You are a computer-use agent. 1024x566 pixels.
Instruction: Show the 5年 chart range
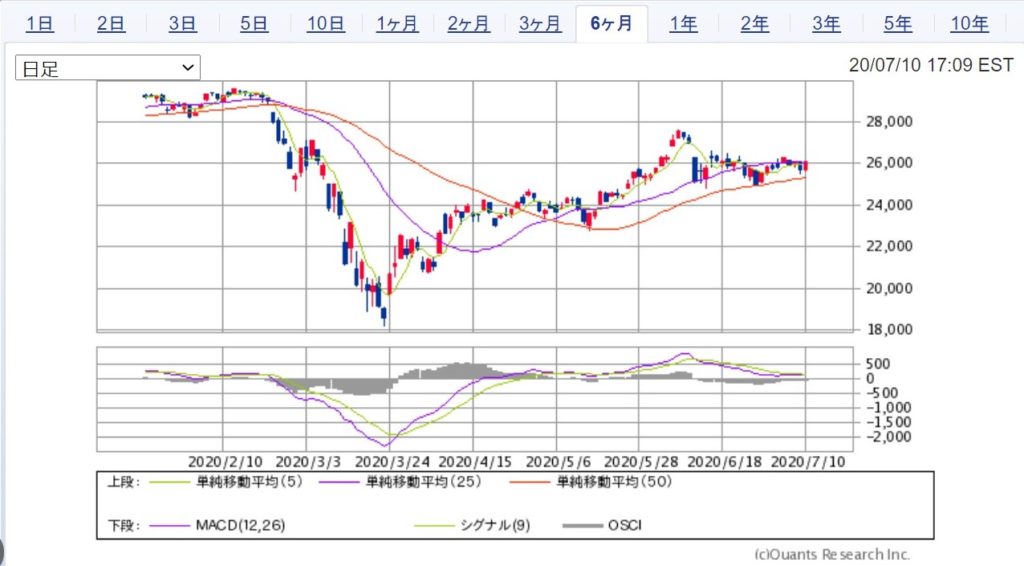[898, 25]
